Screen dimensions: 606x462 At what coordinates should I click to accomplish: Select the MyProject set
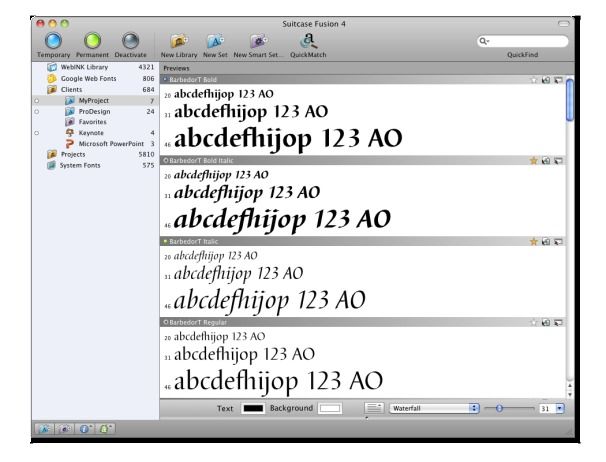pos(95,101)
